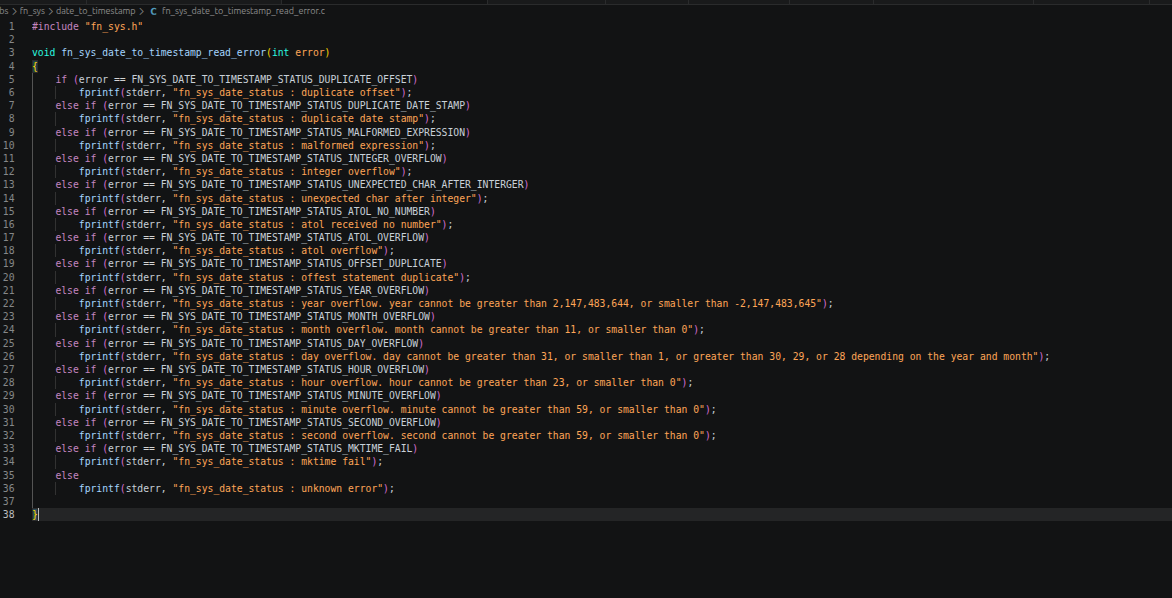Click the STATUS_MONTH_OVERFLOW constant
The width and height of the screenshot is (1172, 598).
coord(294,317)
